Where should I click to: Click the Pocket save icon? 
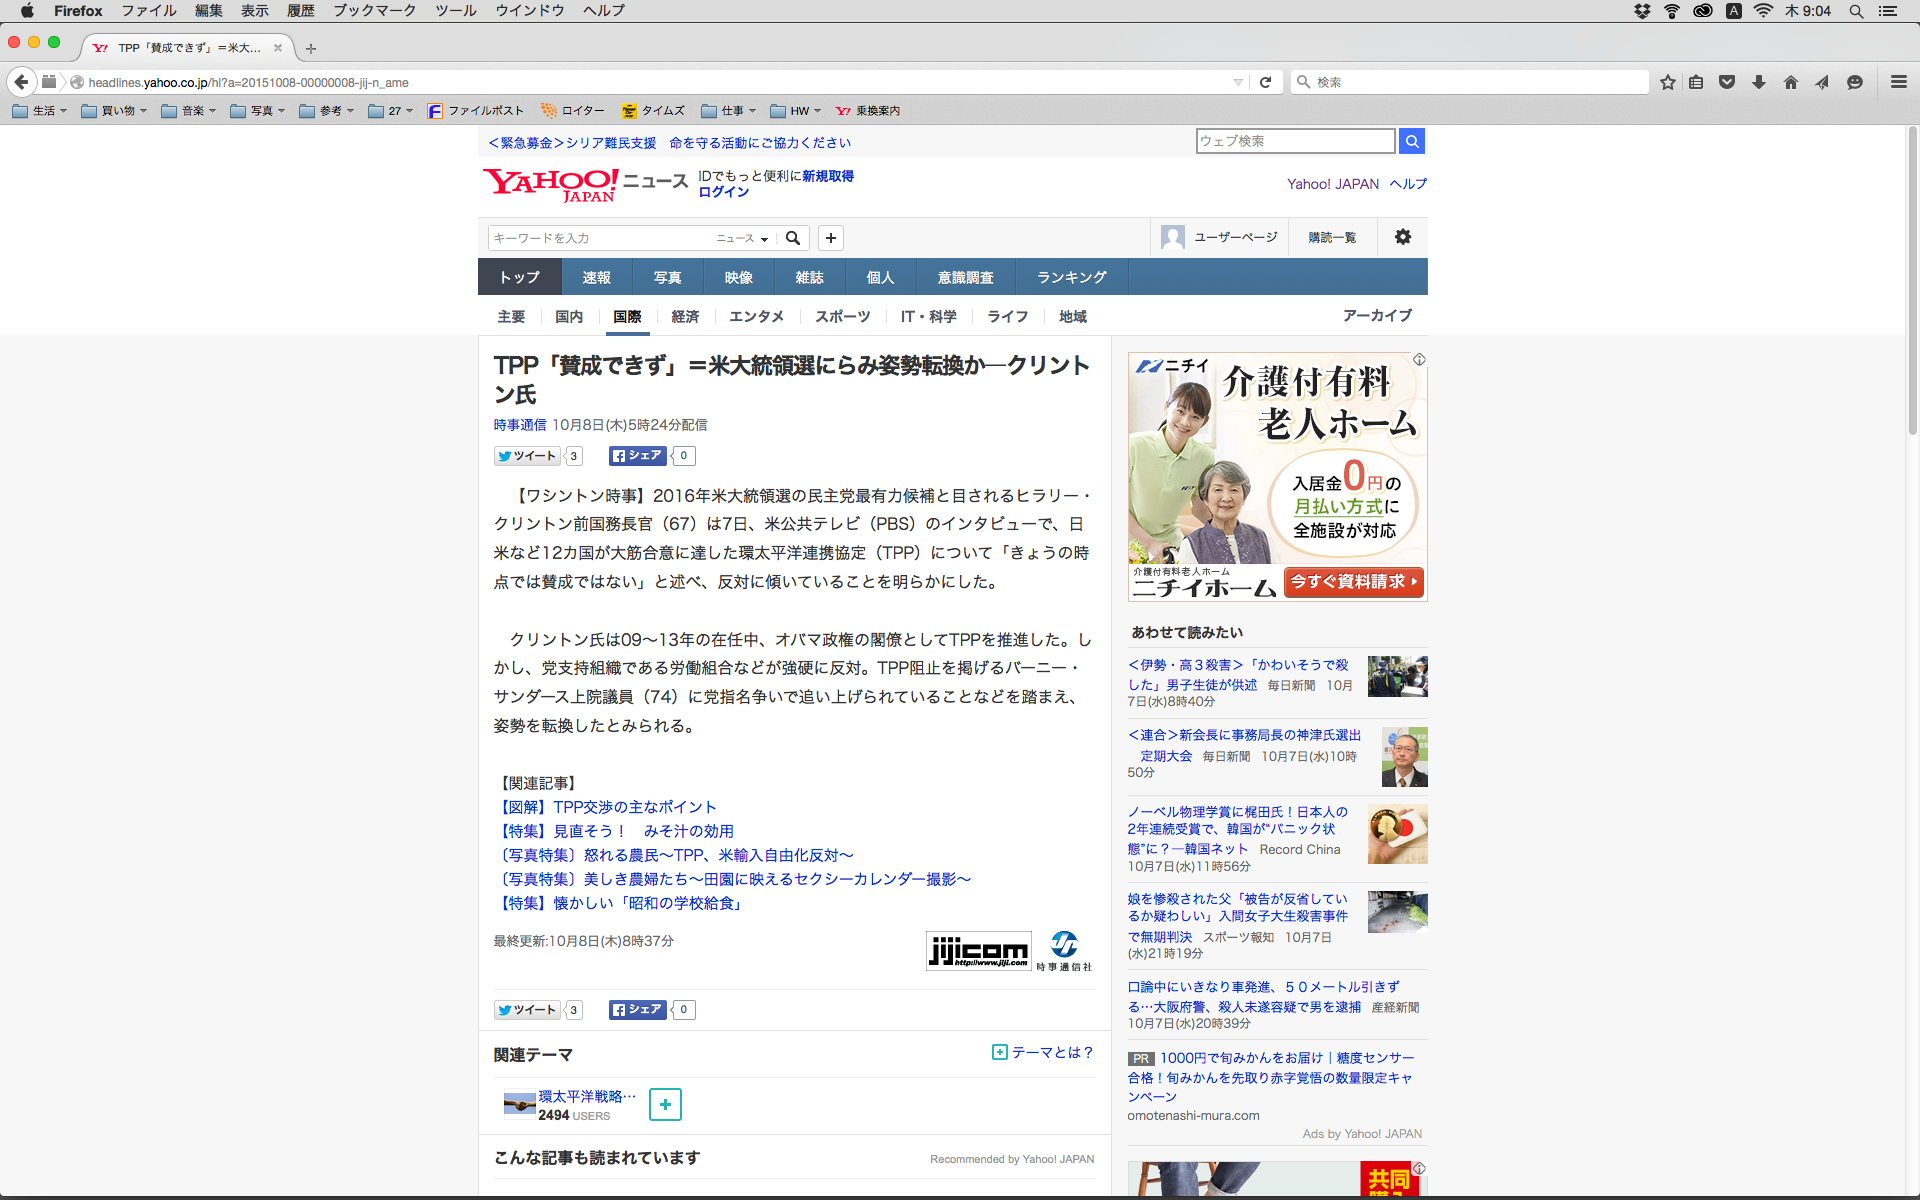click(1727, 82)
